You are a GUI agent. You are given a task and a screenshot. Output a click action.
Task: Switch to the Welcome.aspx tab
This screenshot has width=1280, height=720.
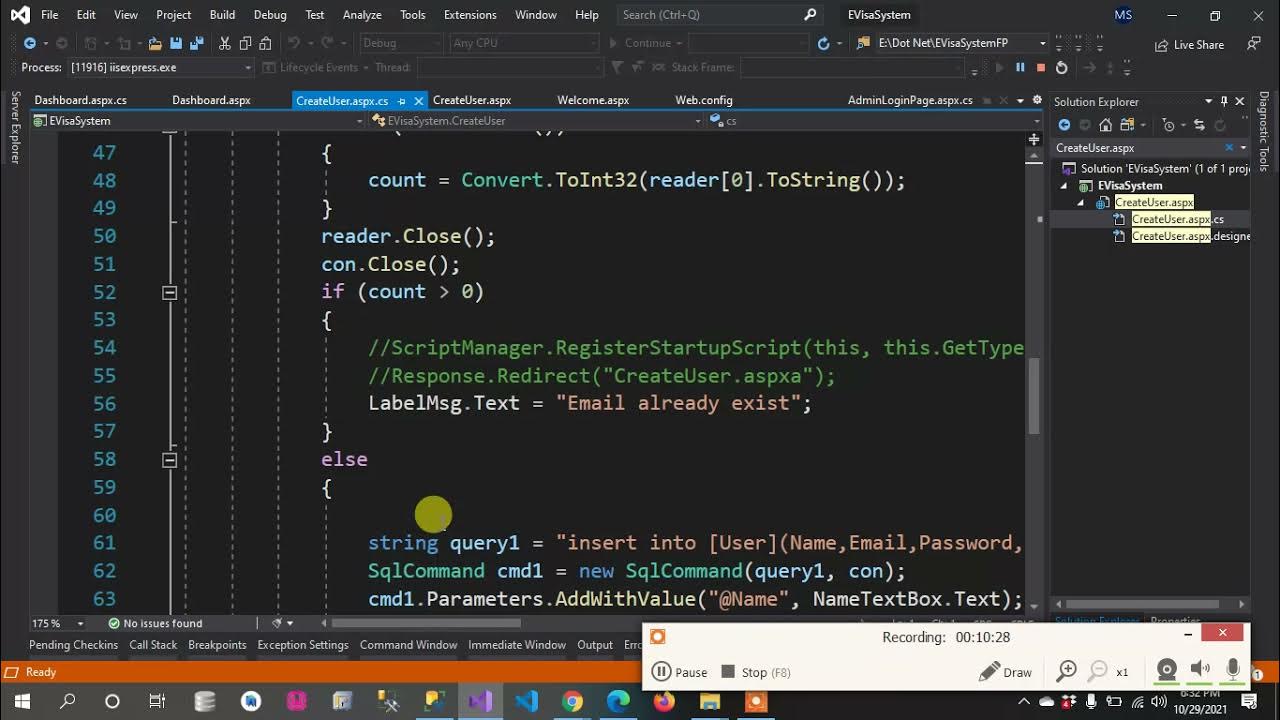click(593, 100)
